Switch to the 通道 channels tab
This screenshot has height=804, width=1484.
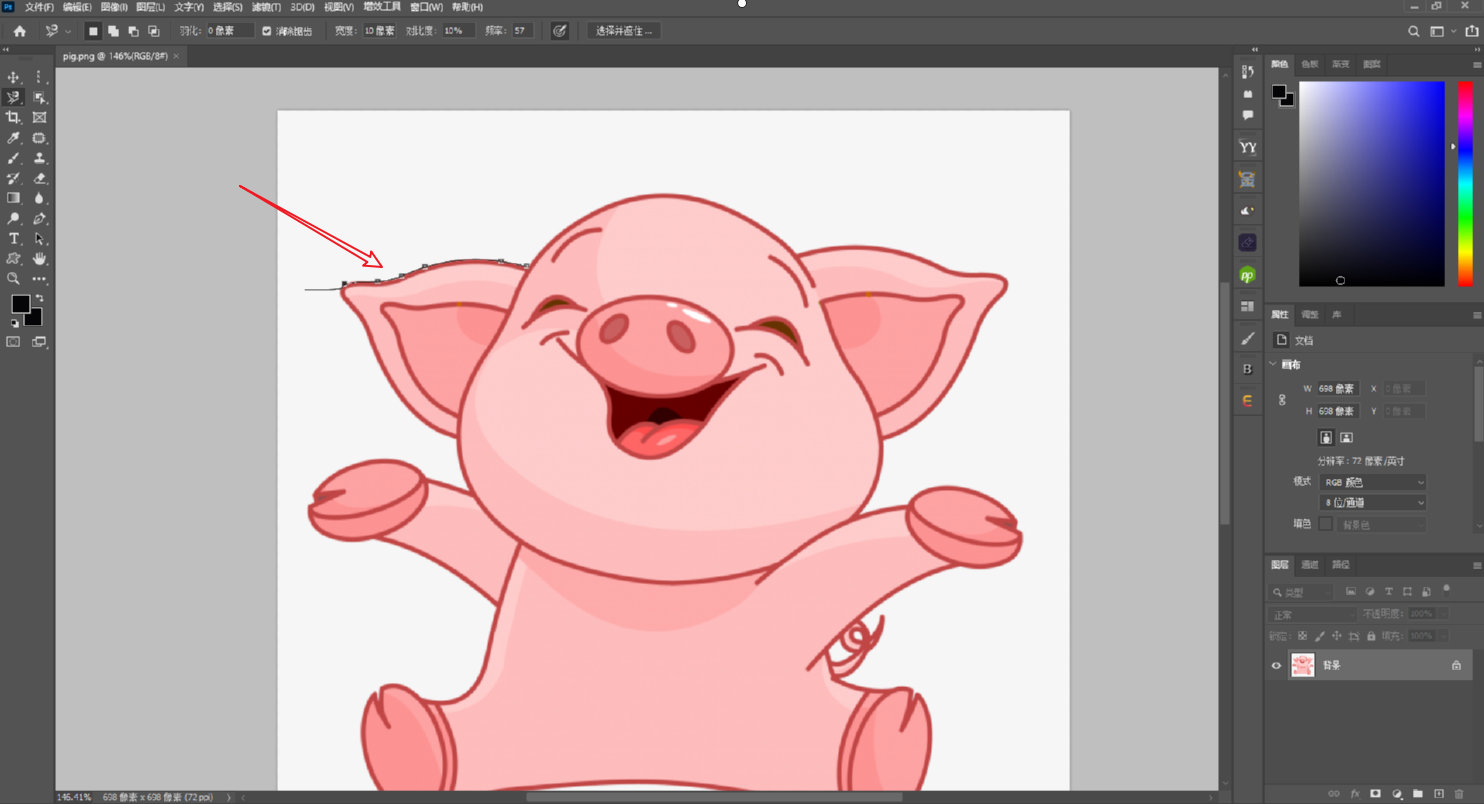pyautogui.click(x=1310, y=565)
